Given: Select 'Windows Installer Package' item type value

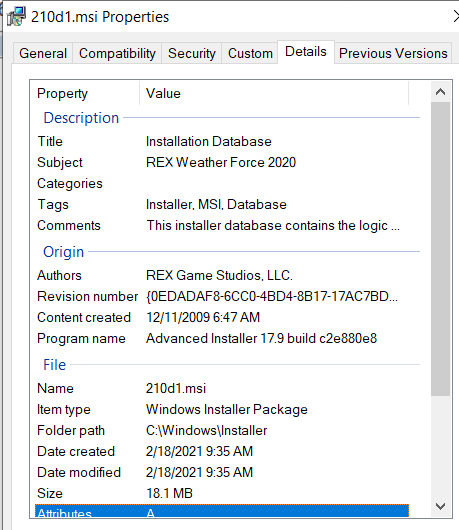Looking at the screenshot, I should [227, 409].
